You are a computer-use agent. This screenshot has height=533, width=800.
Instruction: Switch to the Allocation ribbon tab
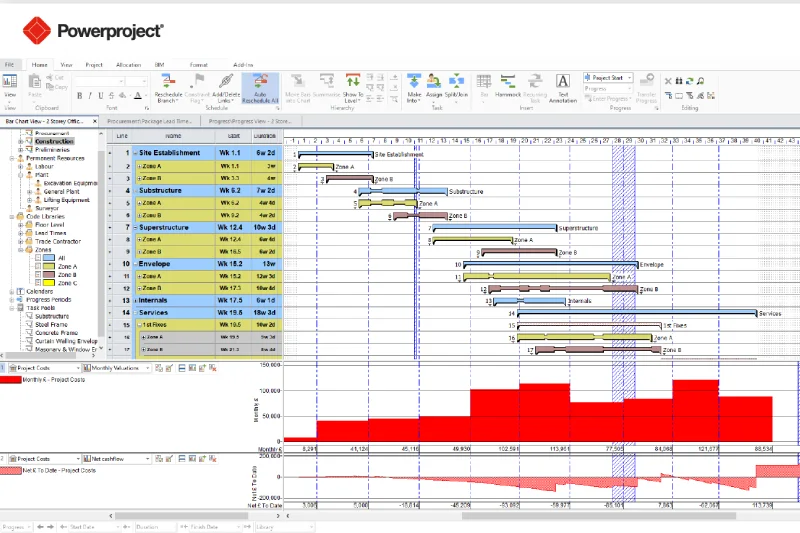point(129,65)
